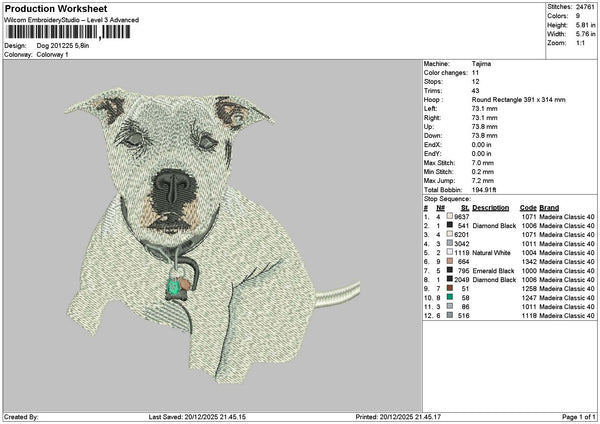Select thread code "1118"
600x424 pixels.
pyautogui.click(x=529, y=316)
